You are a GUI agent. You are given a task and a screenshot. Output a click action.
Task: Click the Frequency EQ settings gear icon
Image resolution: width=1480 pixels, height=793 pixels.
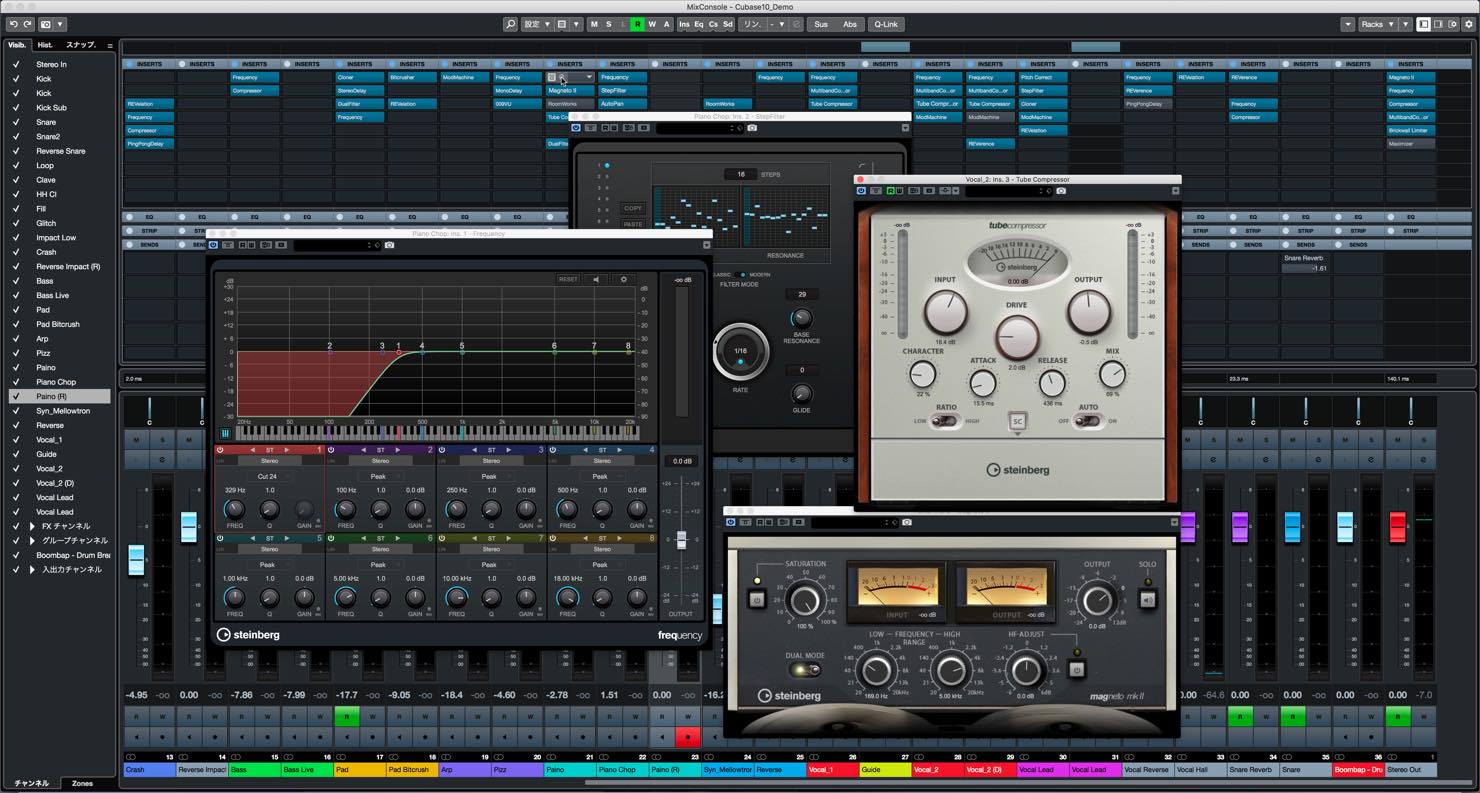click(x=623, y=279)
